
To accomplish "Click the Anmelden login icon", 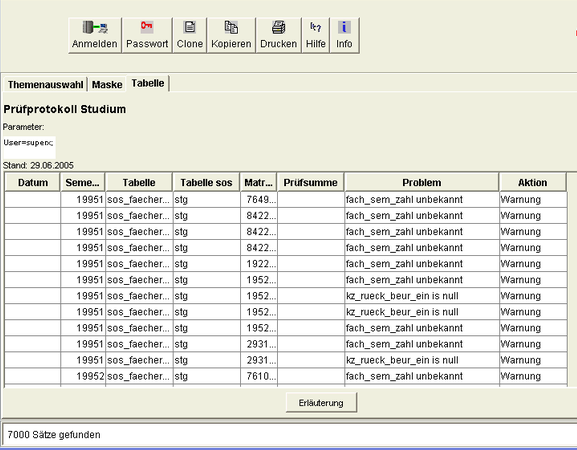I will click(x=95, y=27).
